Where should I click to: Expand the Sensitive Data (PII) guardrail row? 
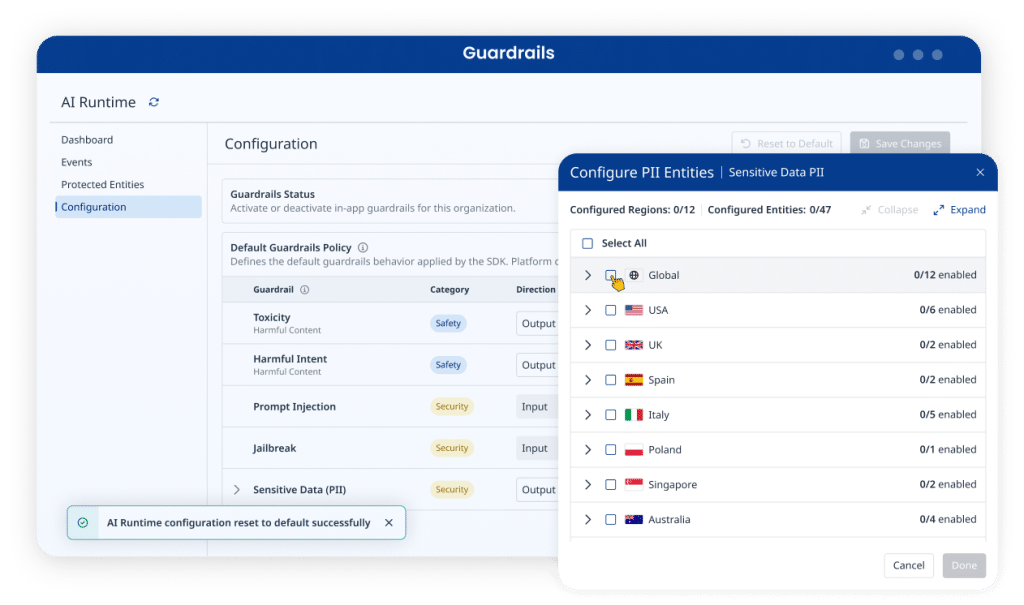tap(236, 489)
